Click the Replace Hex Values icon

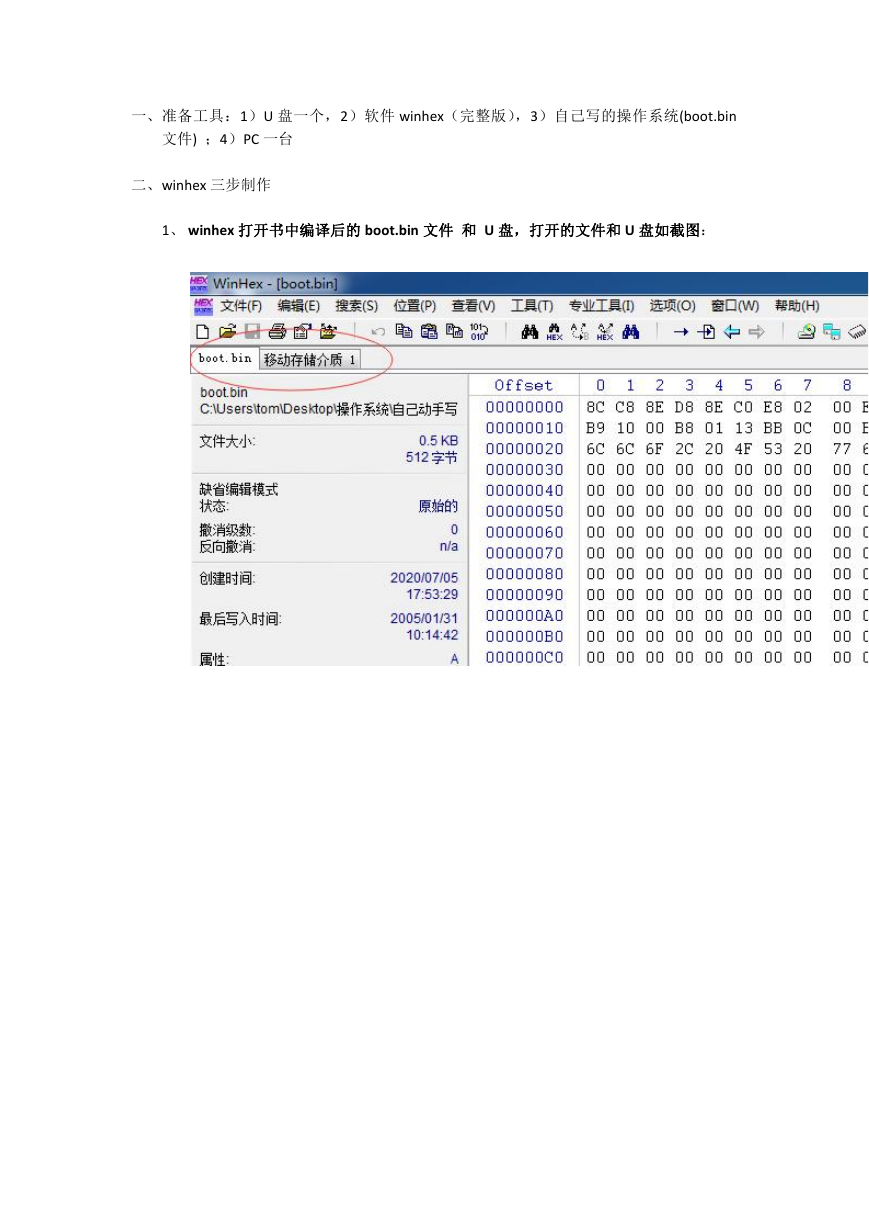pyautogui.click(x=605, y=332)
